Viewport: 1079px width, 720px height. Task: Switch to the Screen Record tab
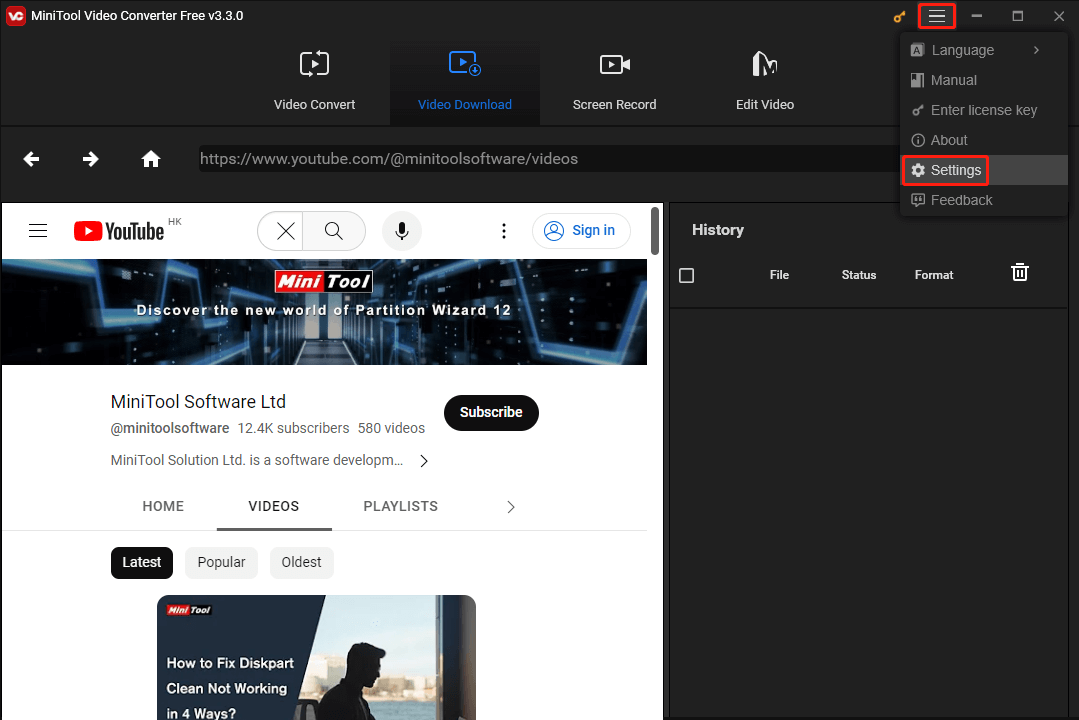(614, 82)
